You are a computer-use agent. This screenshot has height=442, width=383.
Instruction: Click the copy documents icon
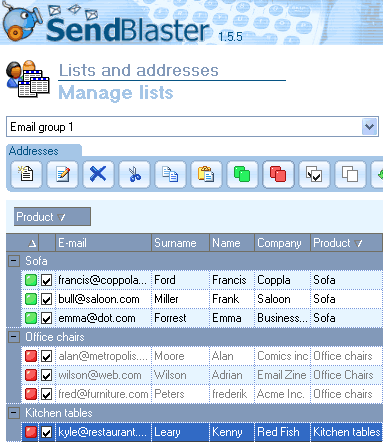coord(170,174)
